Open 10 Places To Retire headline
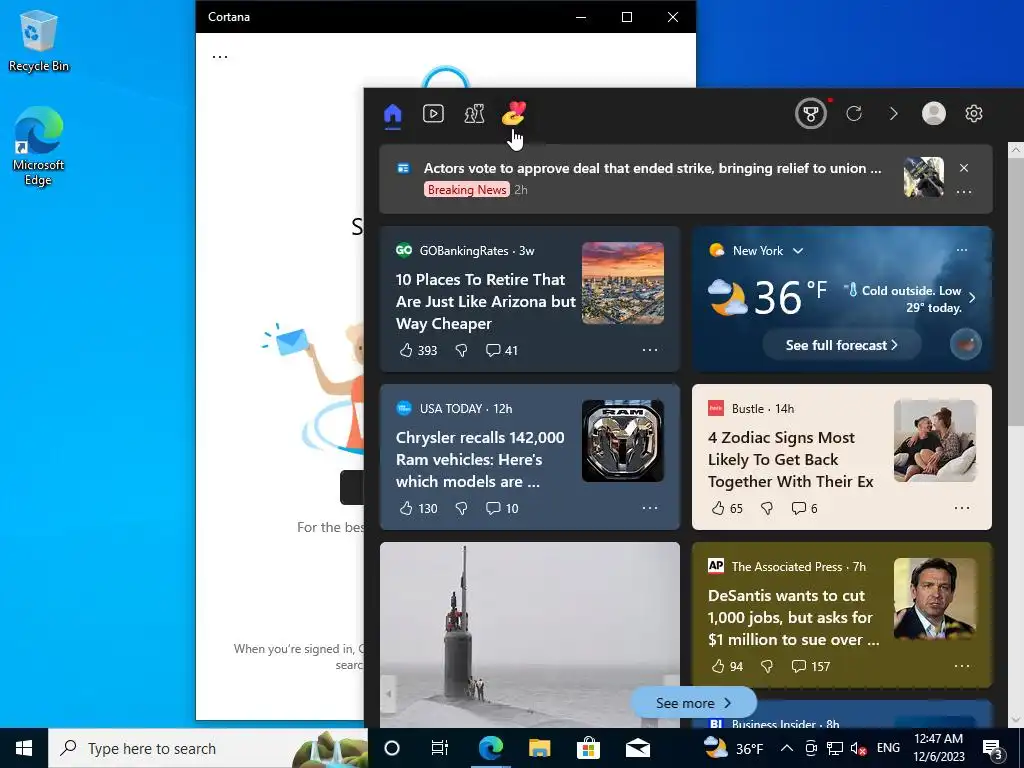Viewport: 1024px width, 768px height. pos(485,302)
